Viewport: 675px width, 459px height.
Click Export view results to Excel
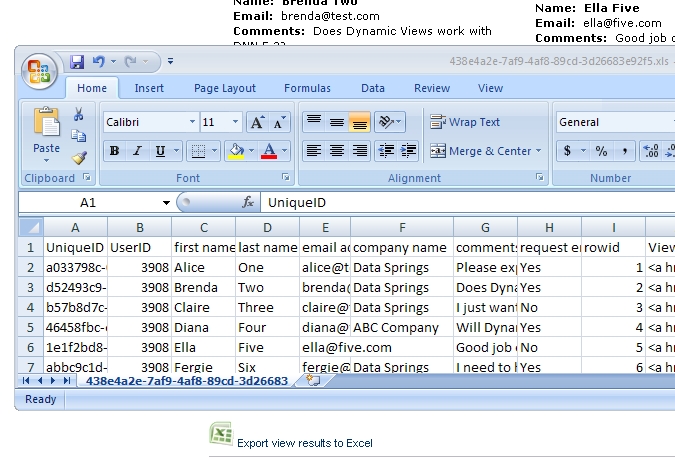click(304, 443)
